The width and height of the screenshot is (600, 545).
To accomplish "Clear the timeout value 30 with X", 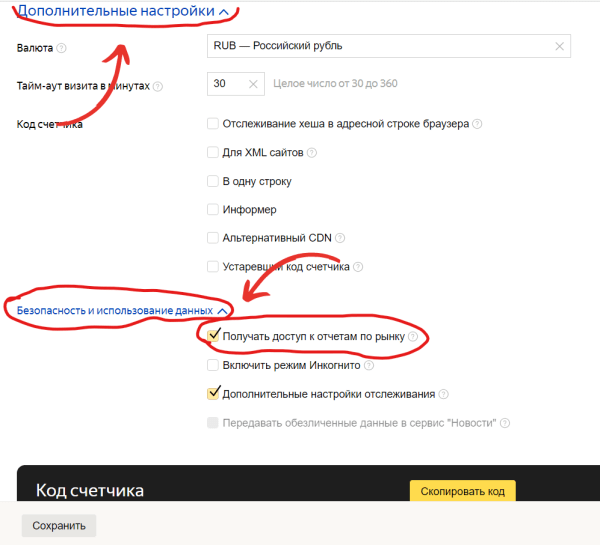I will click(252, 84).
